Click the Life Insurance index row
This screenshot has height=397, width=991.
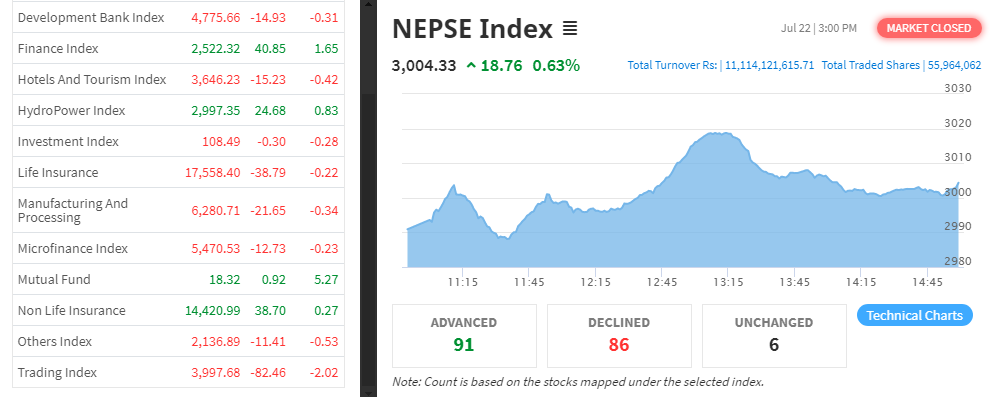(178, 173)
